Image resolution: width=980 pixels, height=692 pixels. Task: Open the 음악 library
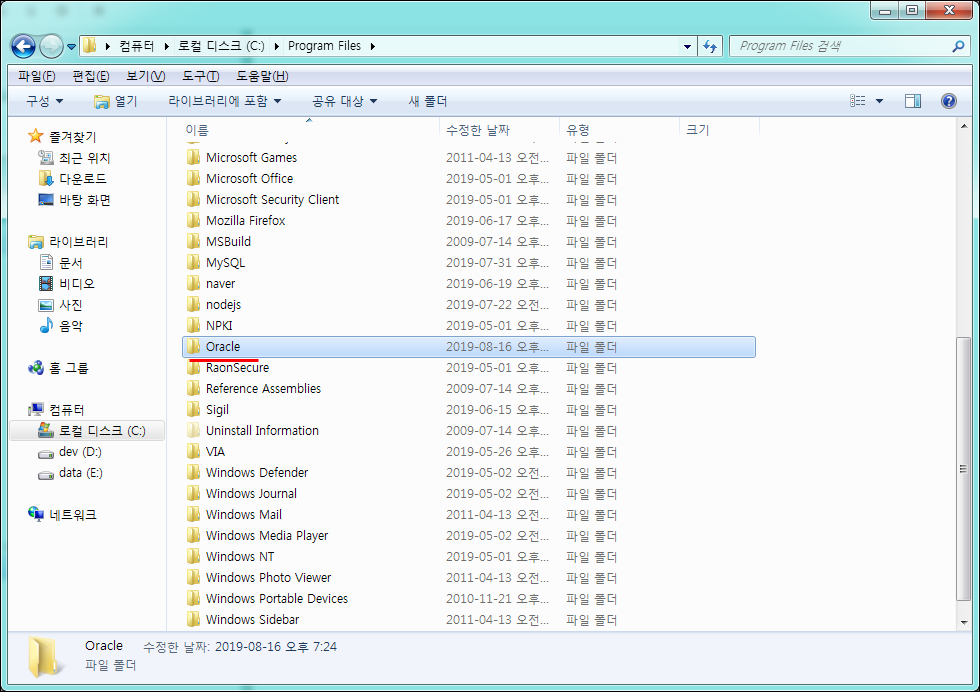(71, 326)
